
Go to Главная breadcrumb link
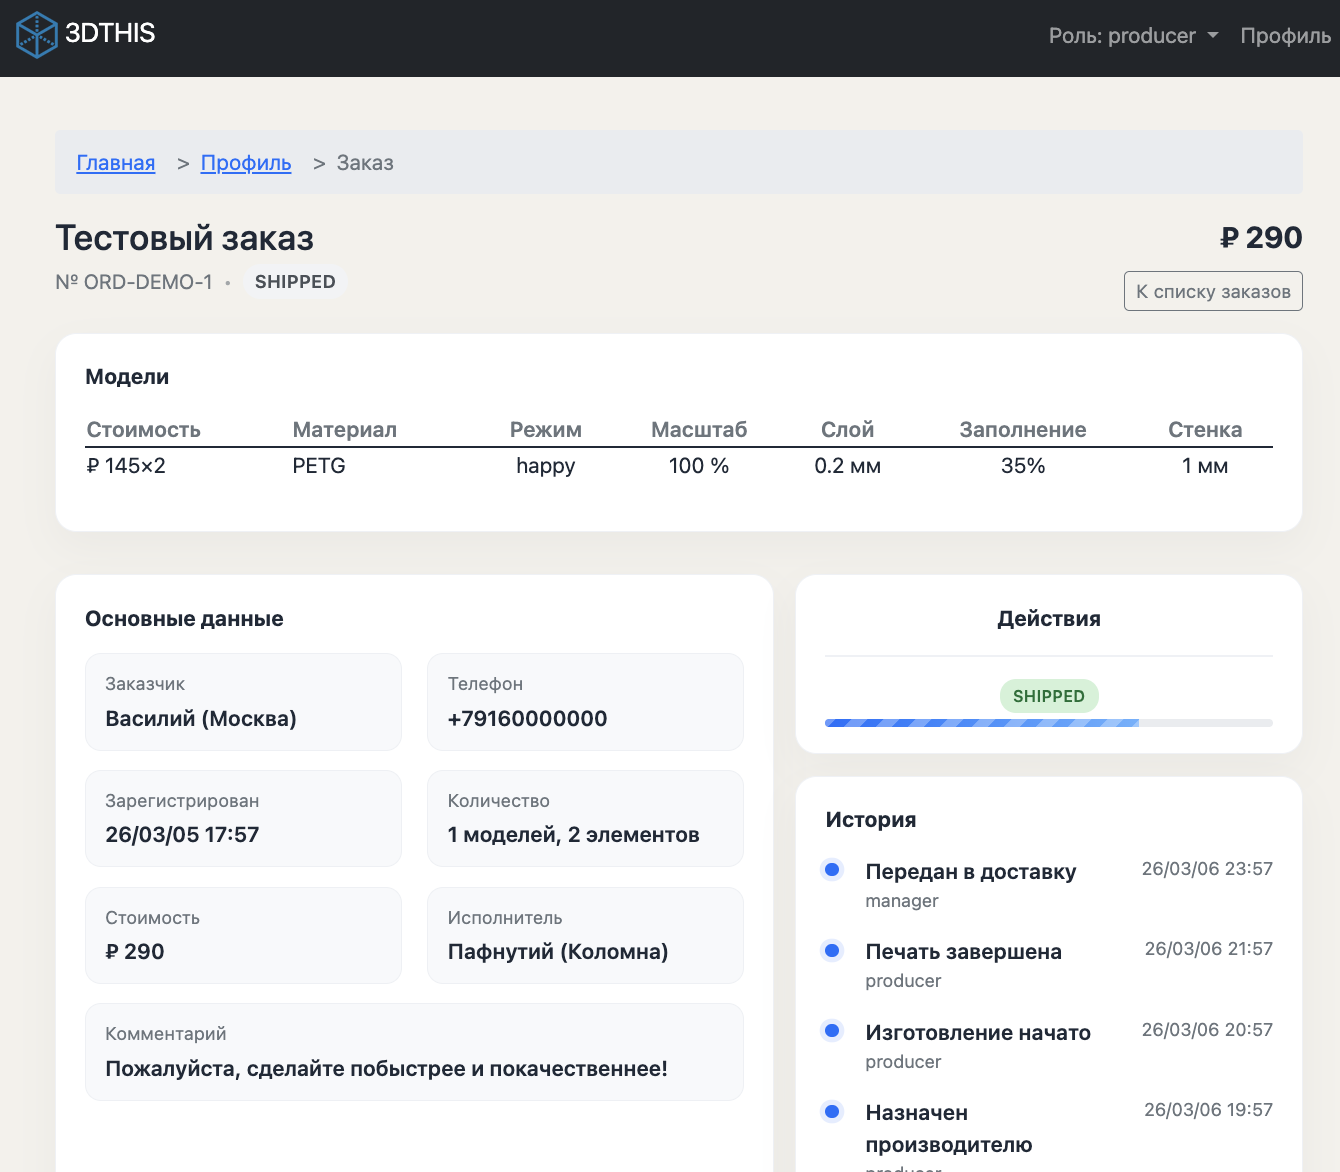pyautogui.click(x=116, y=163)
